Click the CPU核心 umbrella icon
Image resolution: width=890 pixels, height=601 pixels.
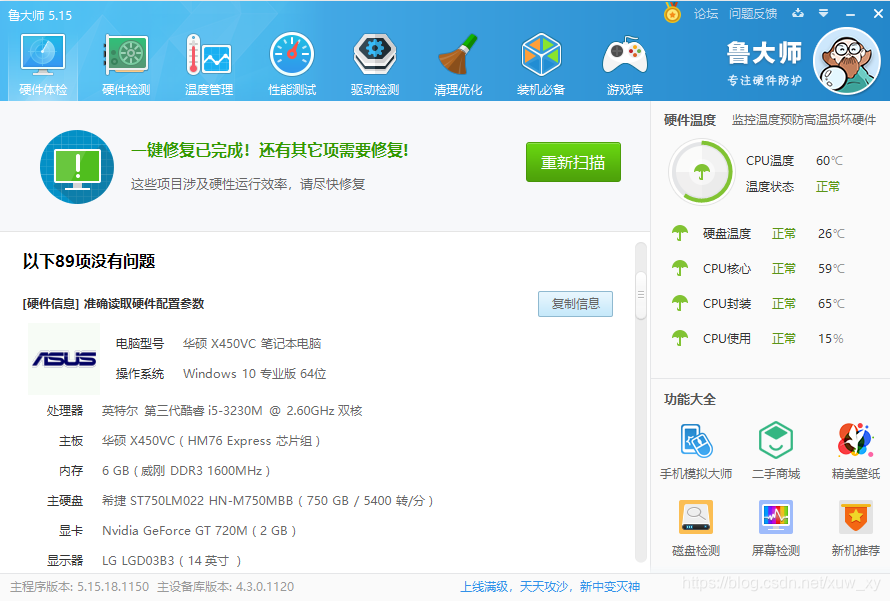tap(680, 268)
